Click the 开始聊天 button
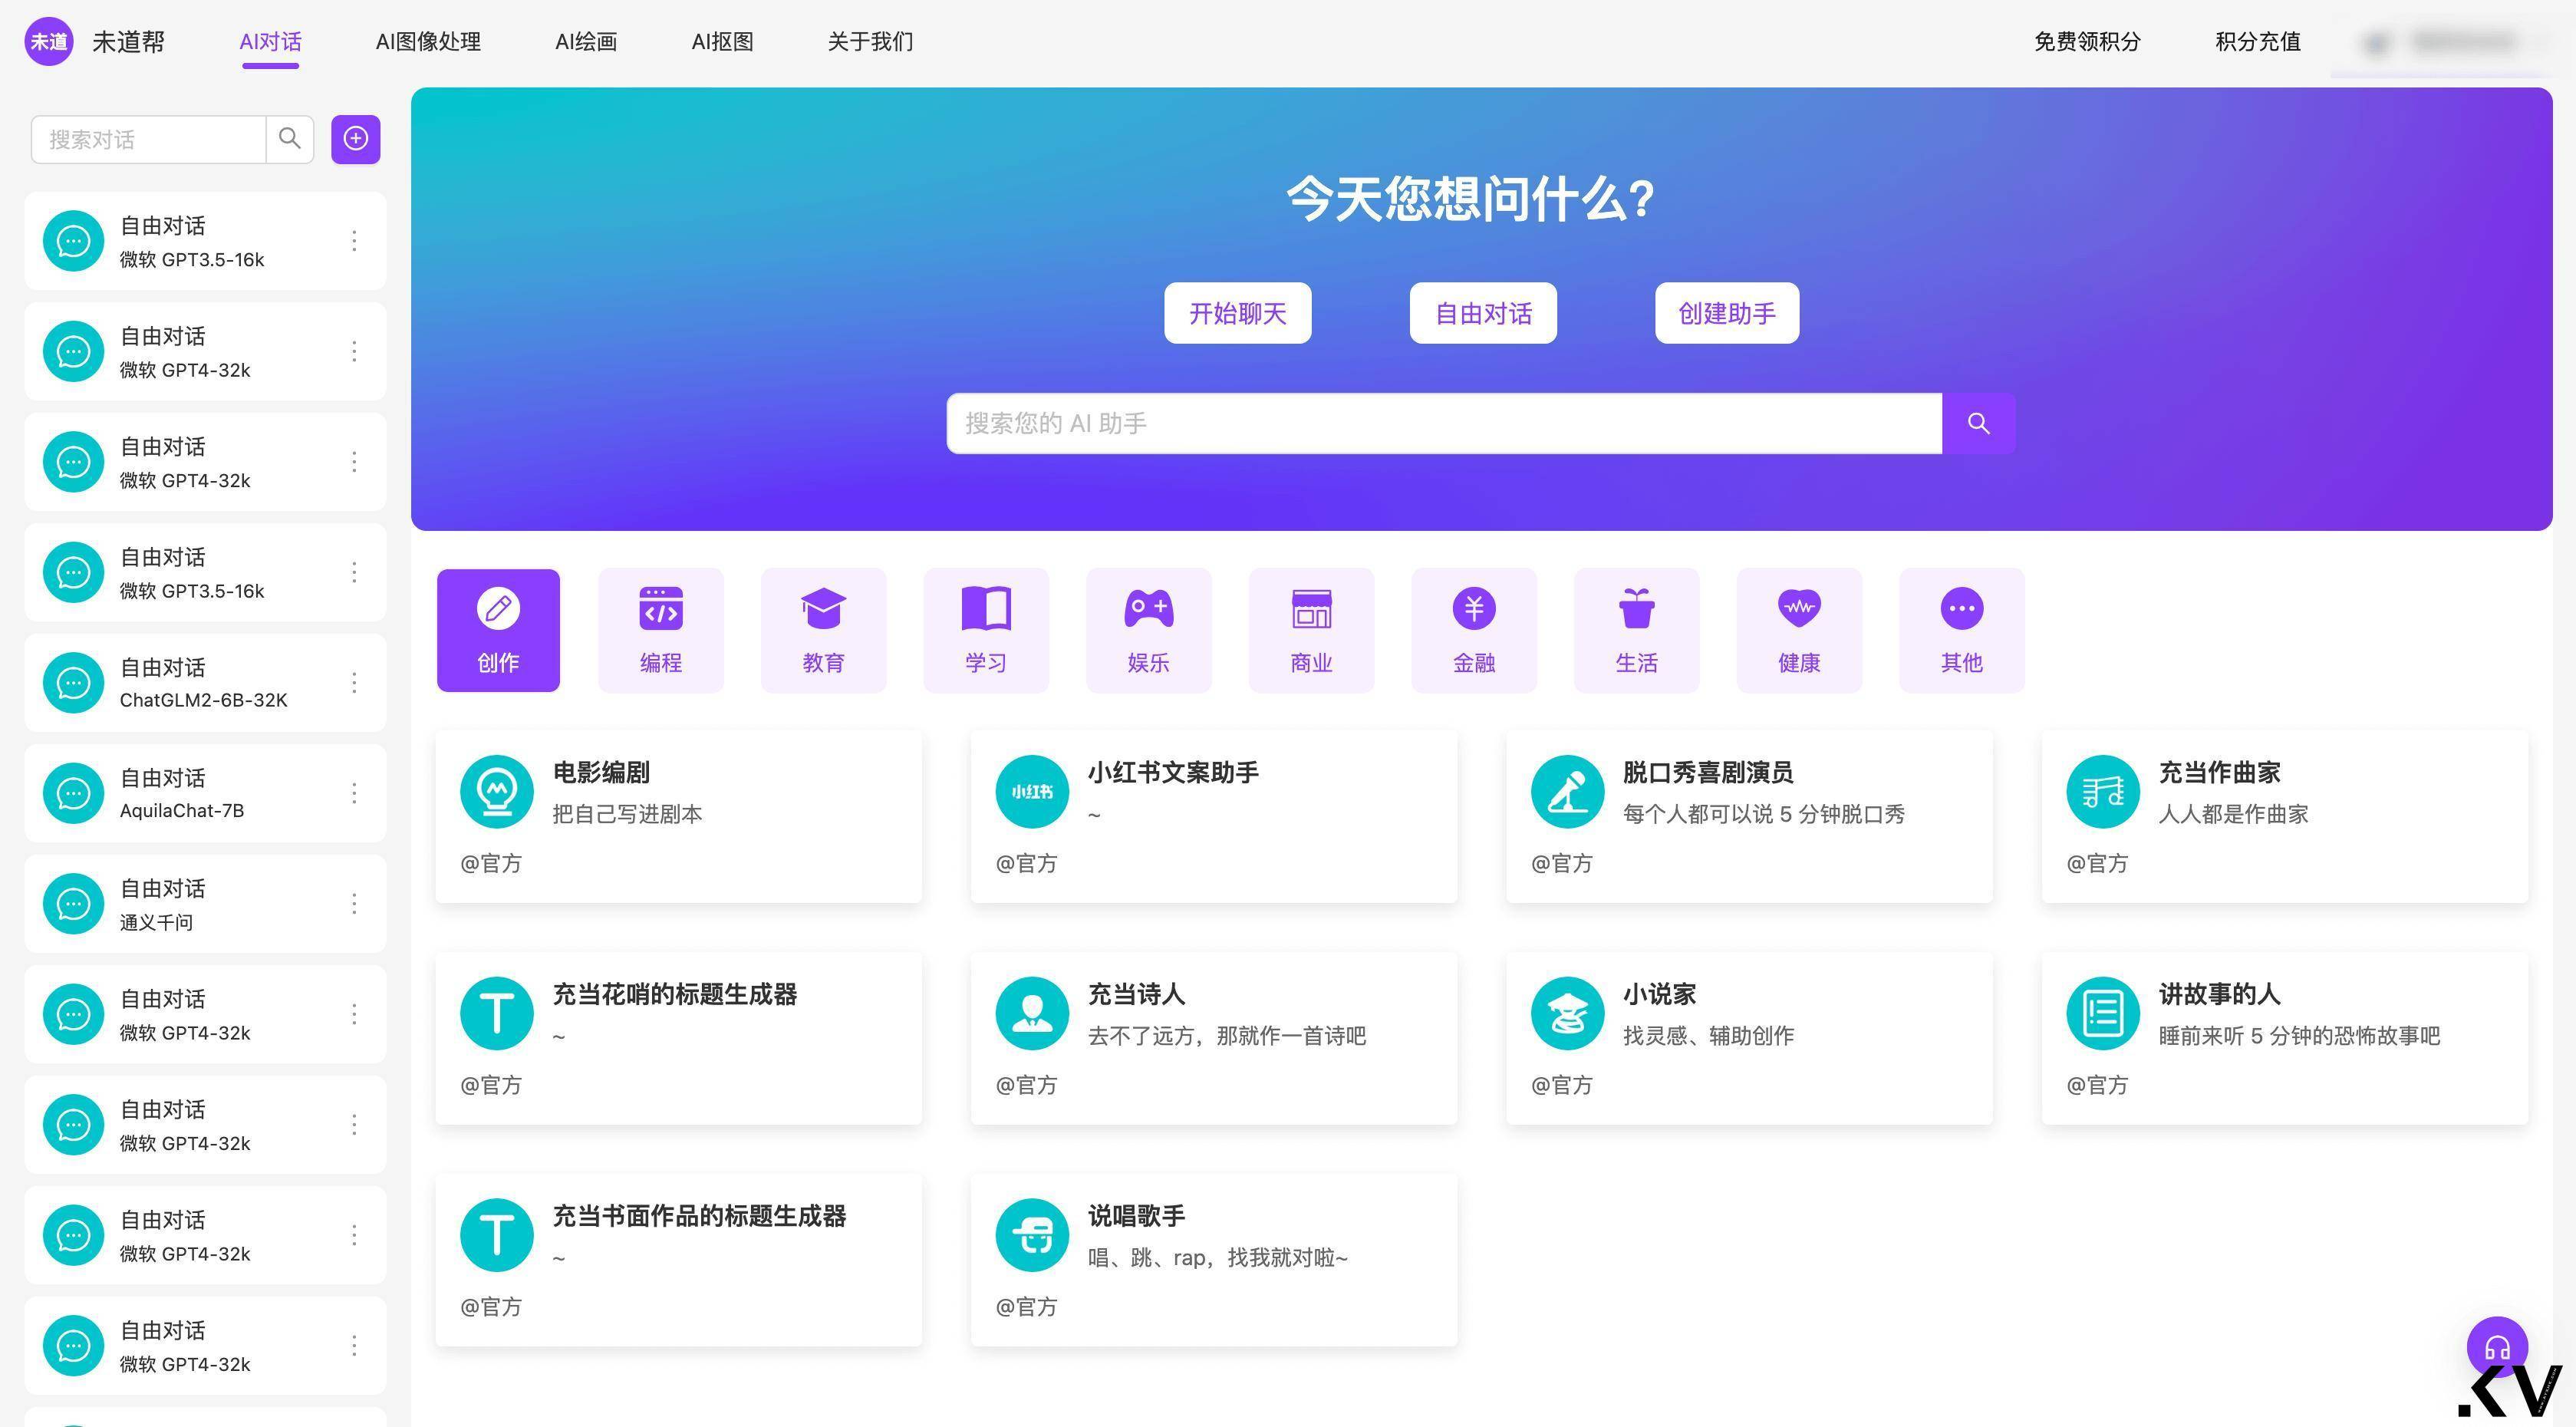2576x1427 pixels. click(x=1238, y=313)
